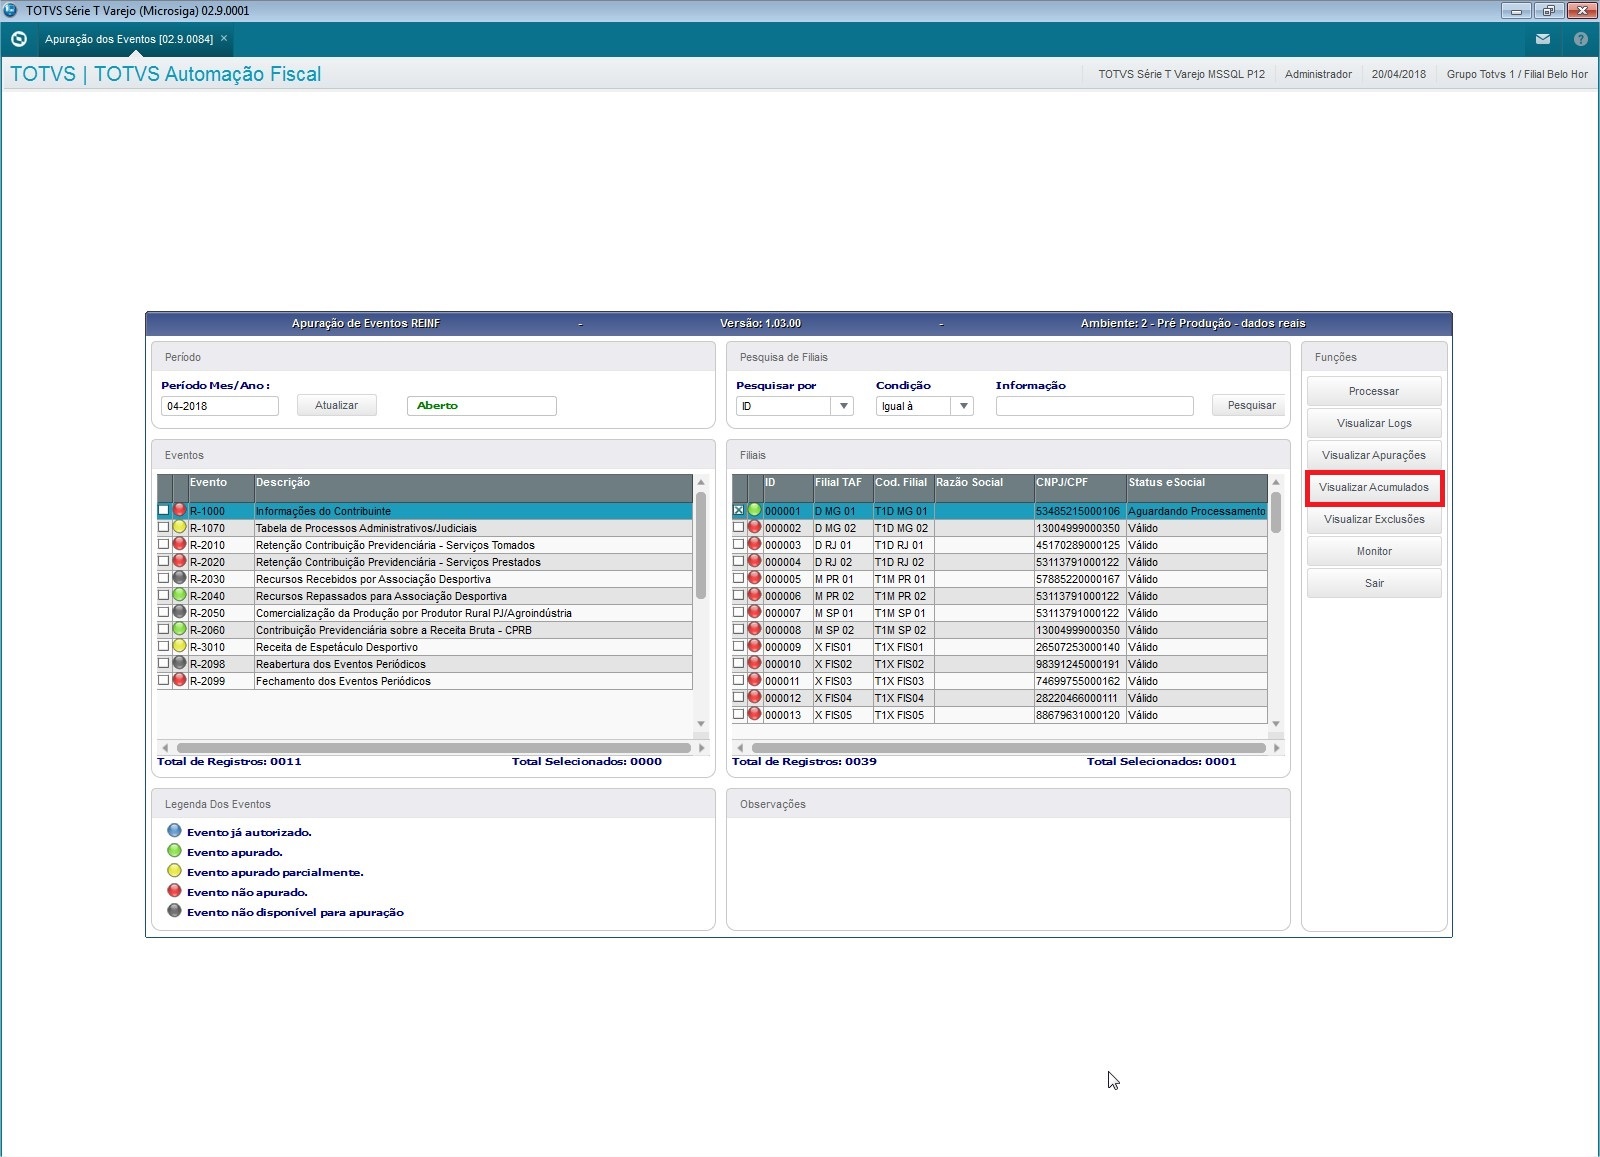1600x1157 pixels.
Task: Enable the checkbox for event R-2099
Action: coord(163,680)
